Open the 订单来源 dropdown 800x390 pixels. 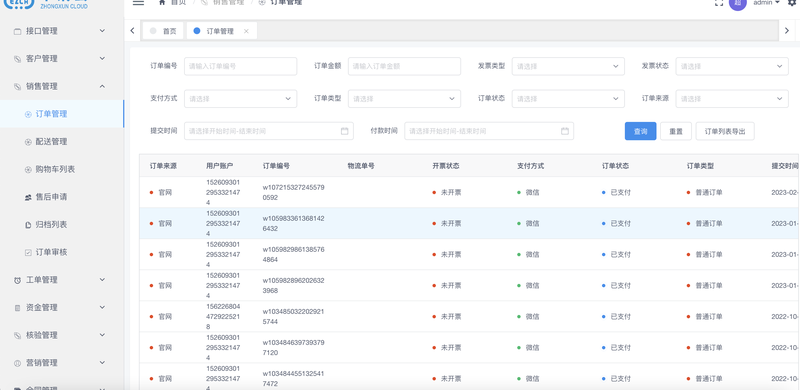coord(732,99)
